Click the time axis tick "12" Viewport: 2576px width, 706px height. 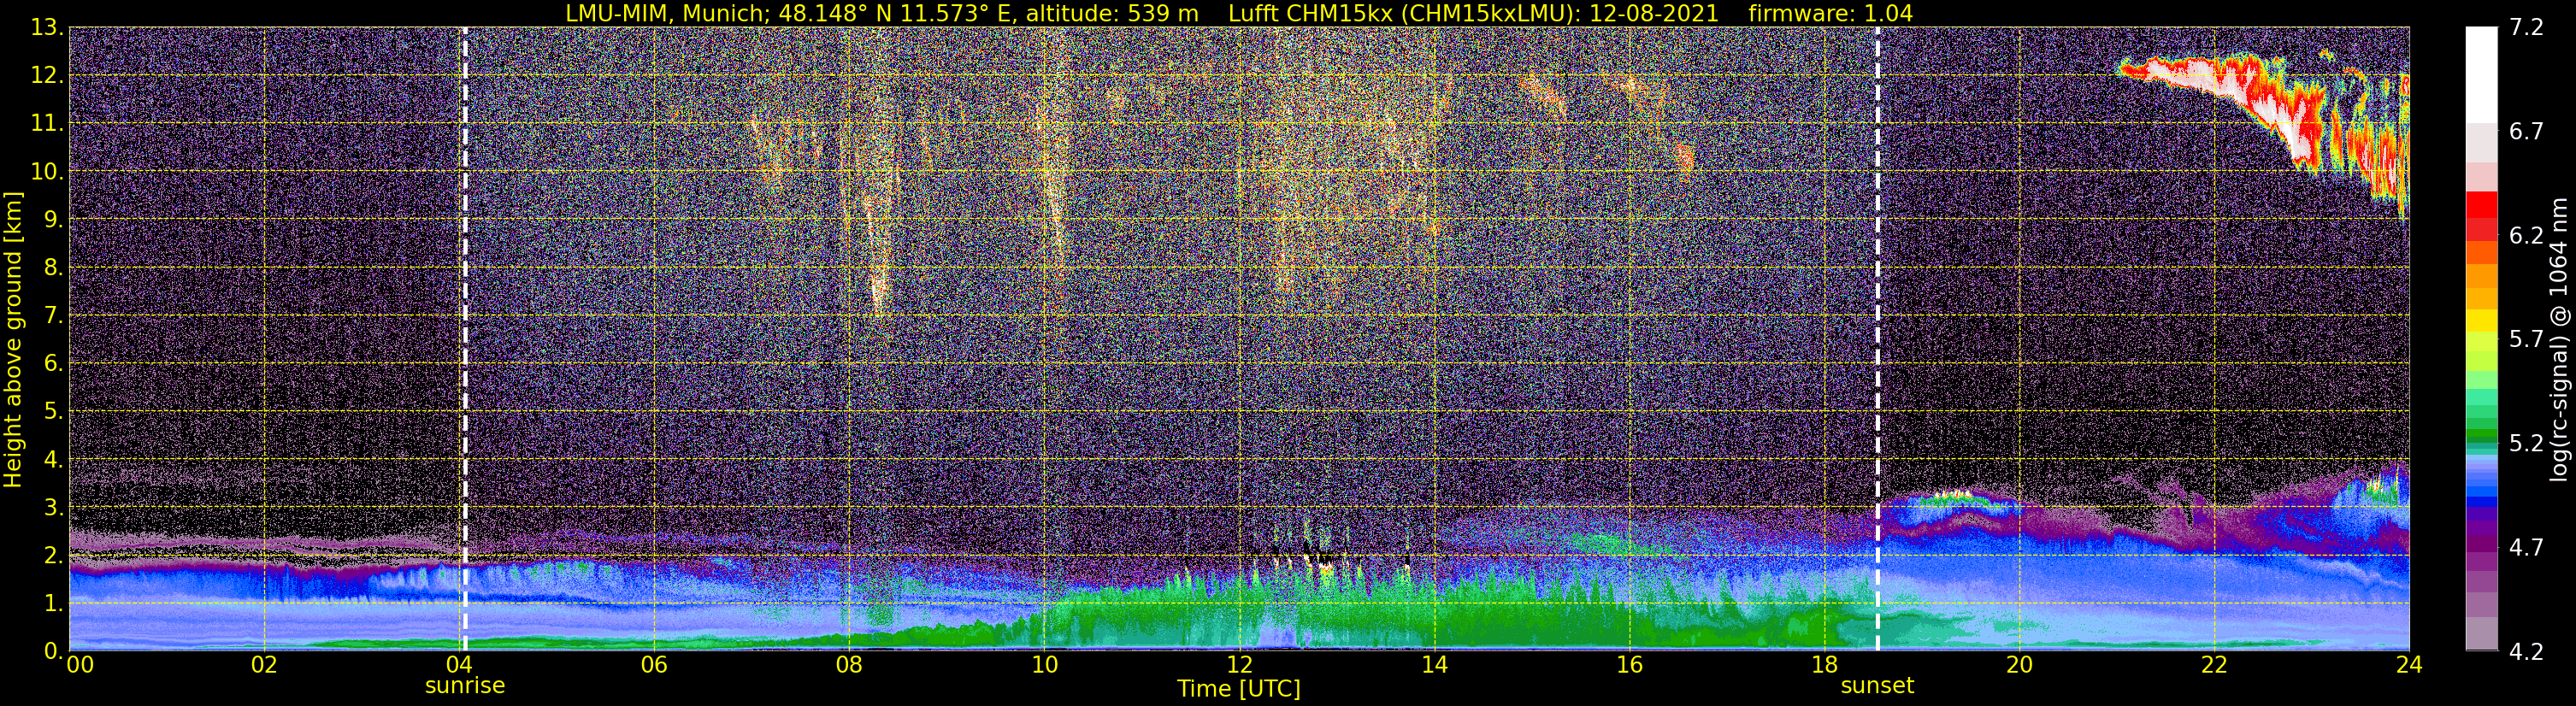click(1239, 666)
